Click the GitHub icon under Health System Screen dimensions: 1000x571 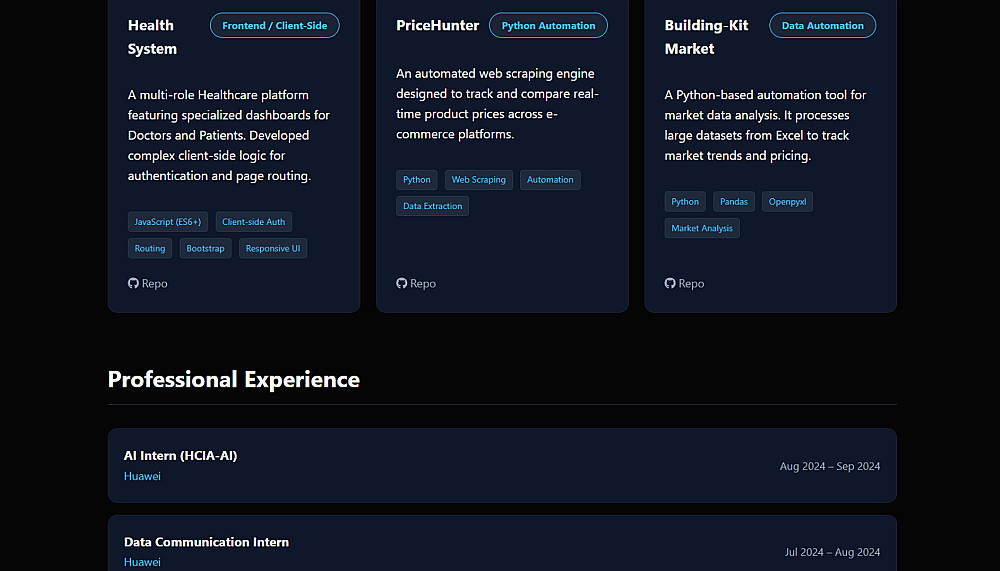[133, 284]
